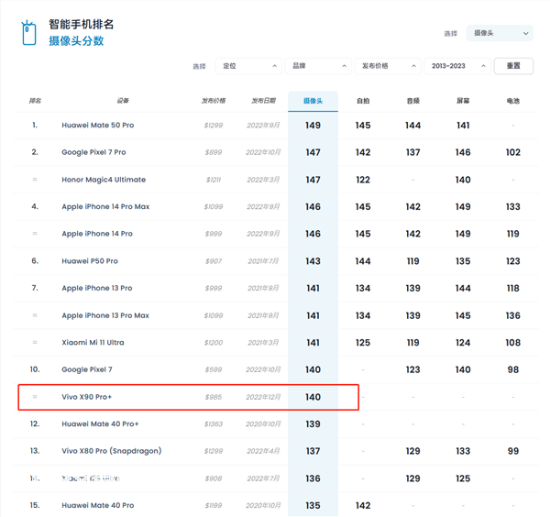Click battery score 119 for iPhone 14 Pro
The image size is (550, 517).
[x=513, y=234]
